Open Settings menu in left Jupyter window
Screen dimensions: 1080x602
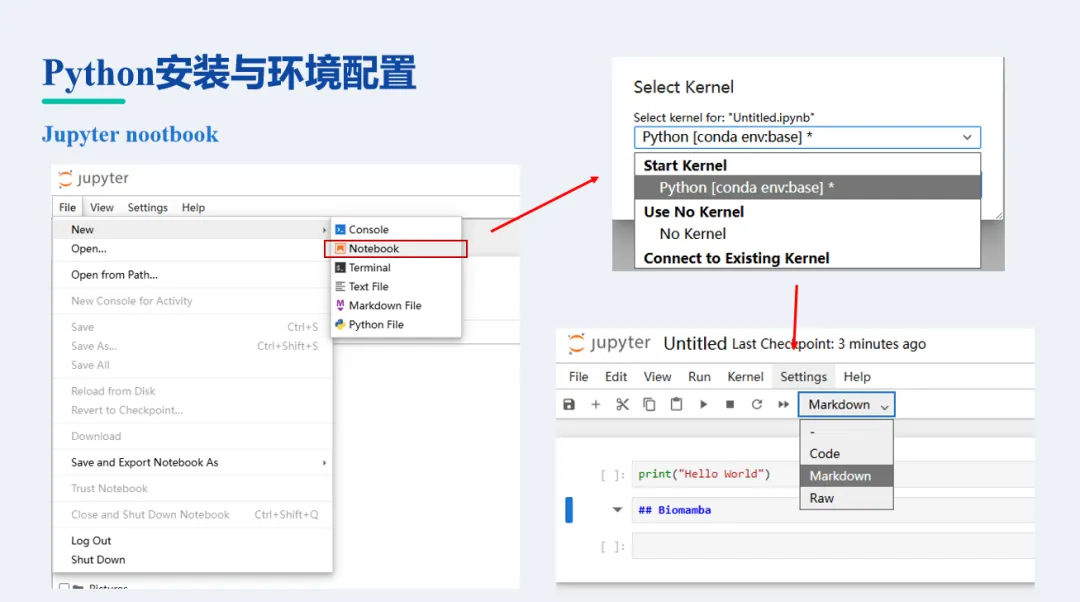click(147, 207)
